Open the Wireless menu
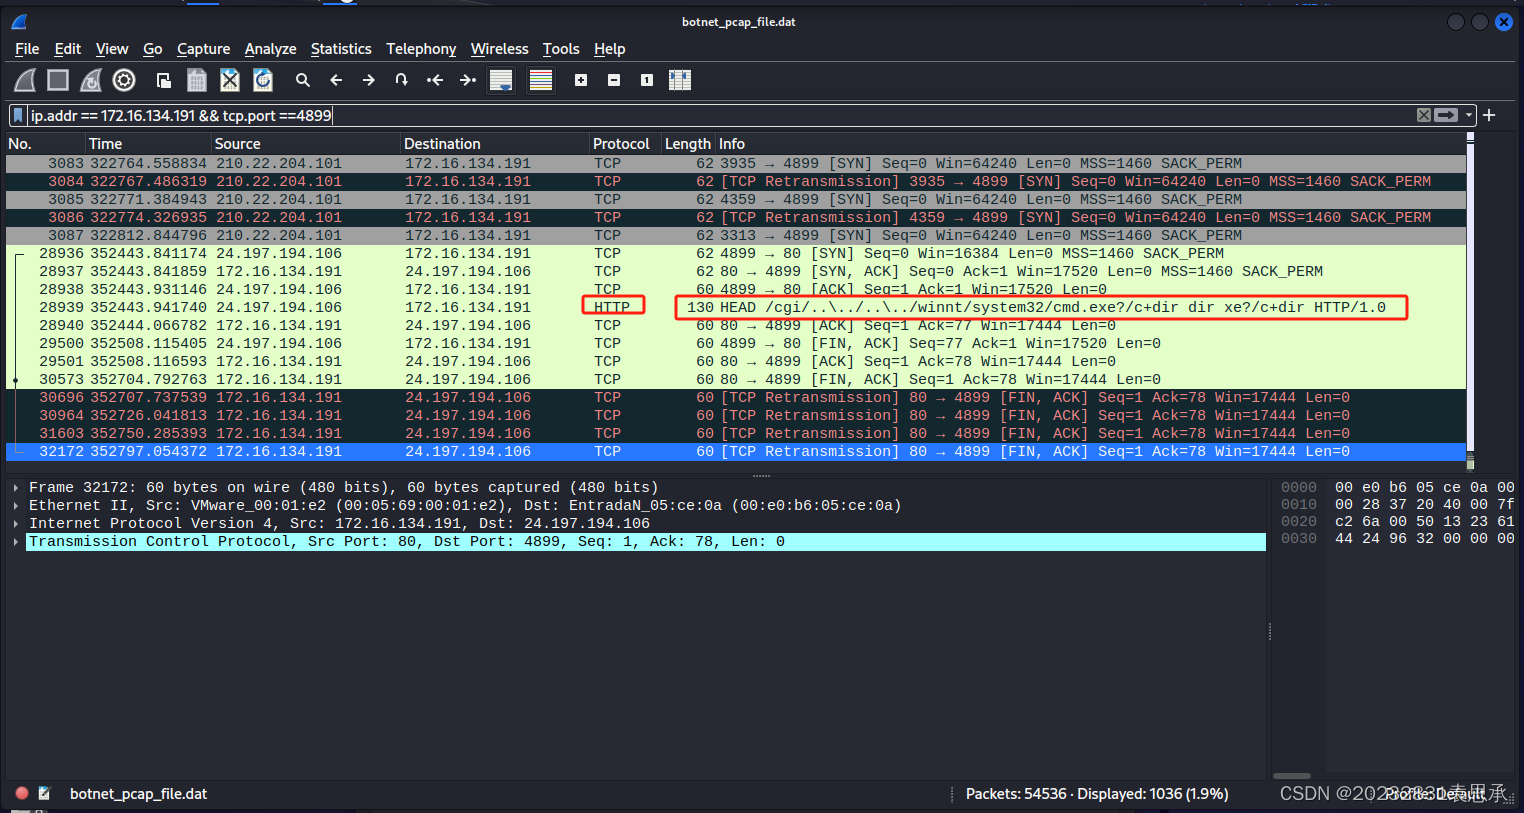Viewport: 1524px width, 813px height. point(499,49)
